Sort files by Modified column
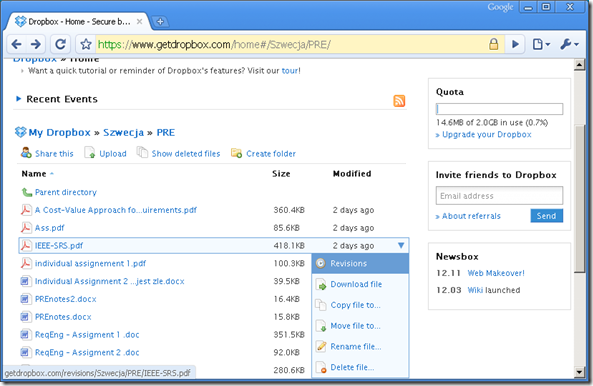The width and height of the screenshot is (593, 386). pos(352,174)
